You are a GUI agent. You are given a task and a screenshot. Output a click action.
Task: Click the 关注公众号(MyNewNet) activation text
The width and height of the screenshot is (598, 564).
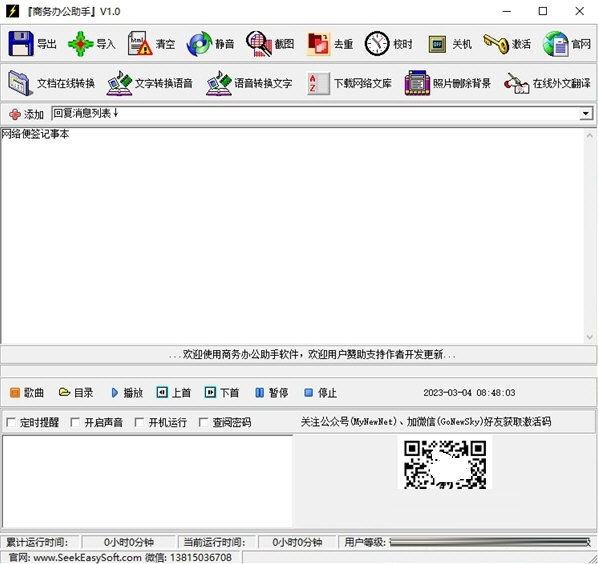coord(426,422)
